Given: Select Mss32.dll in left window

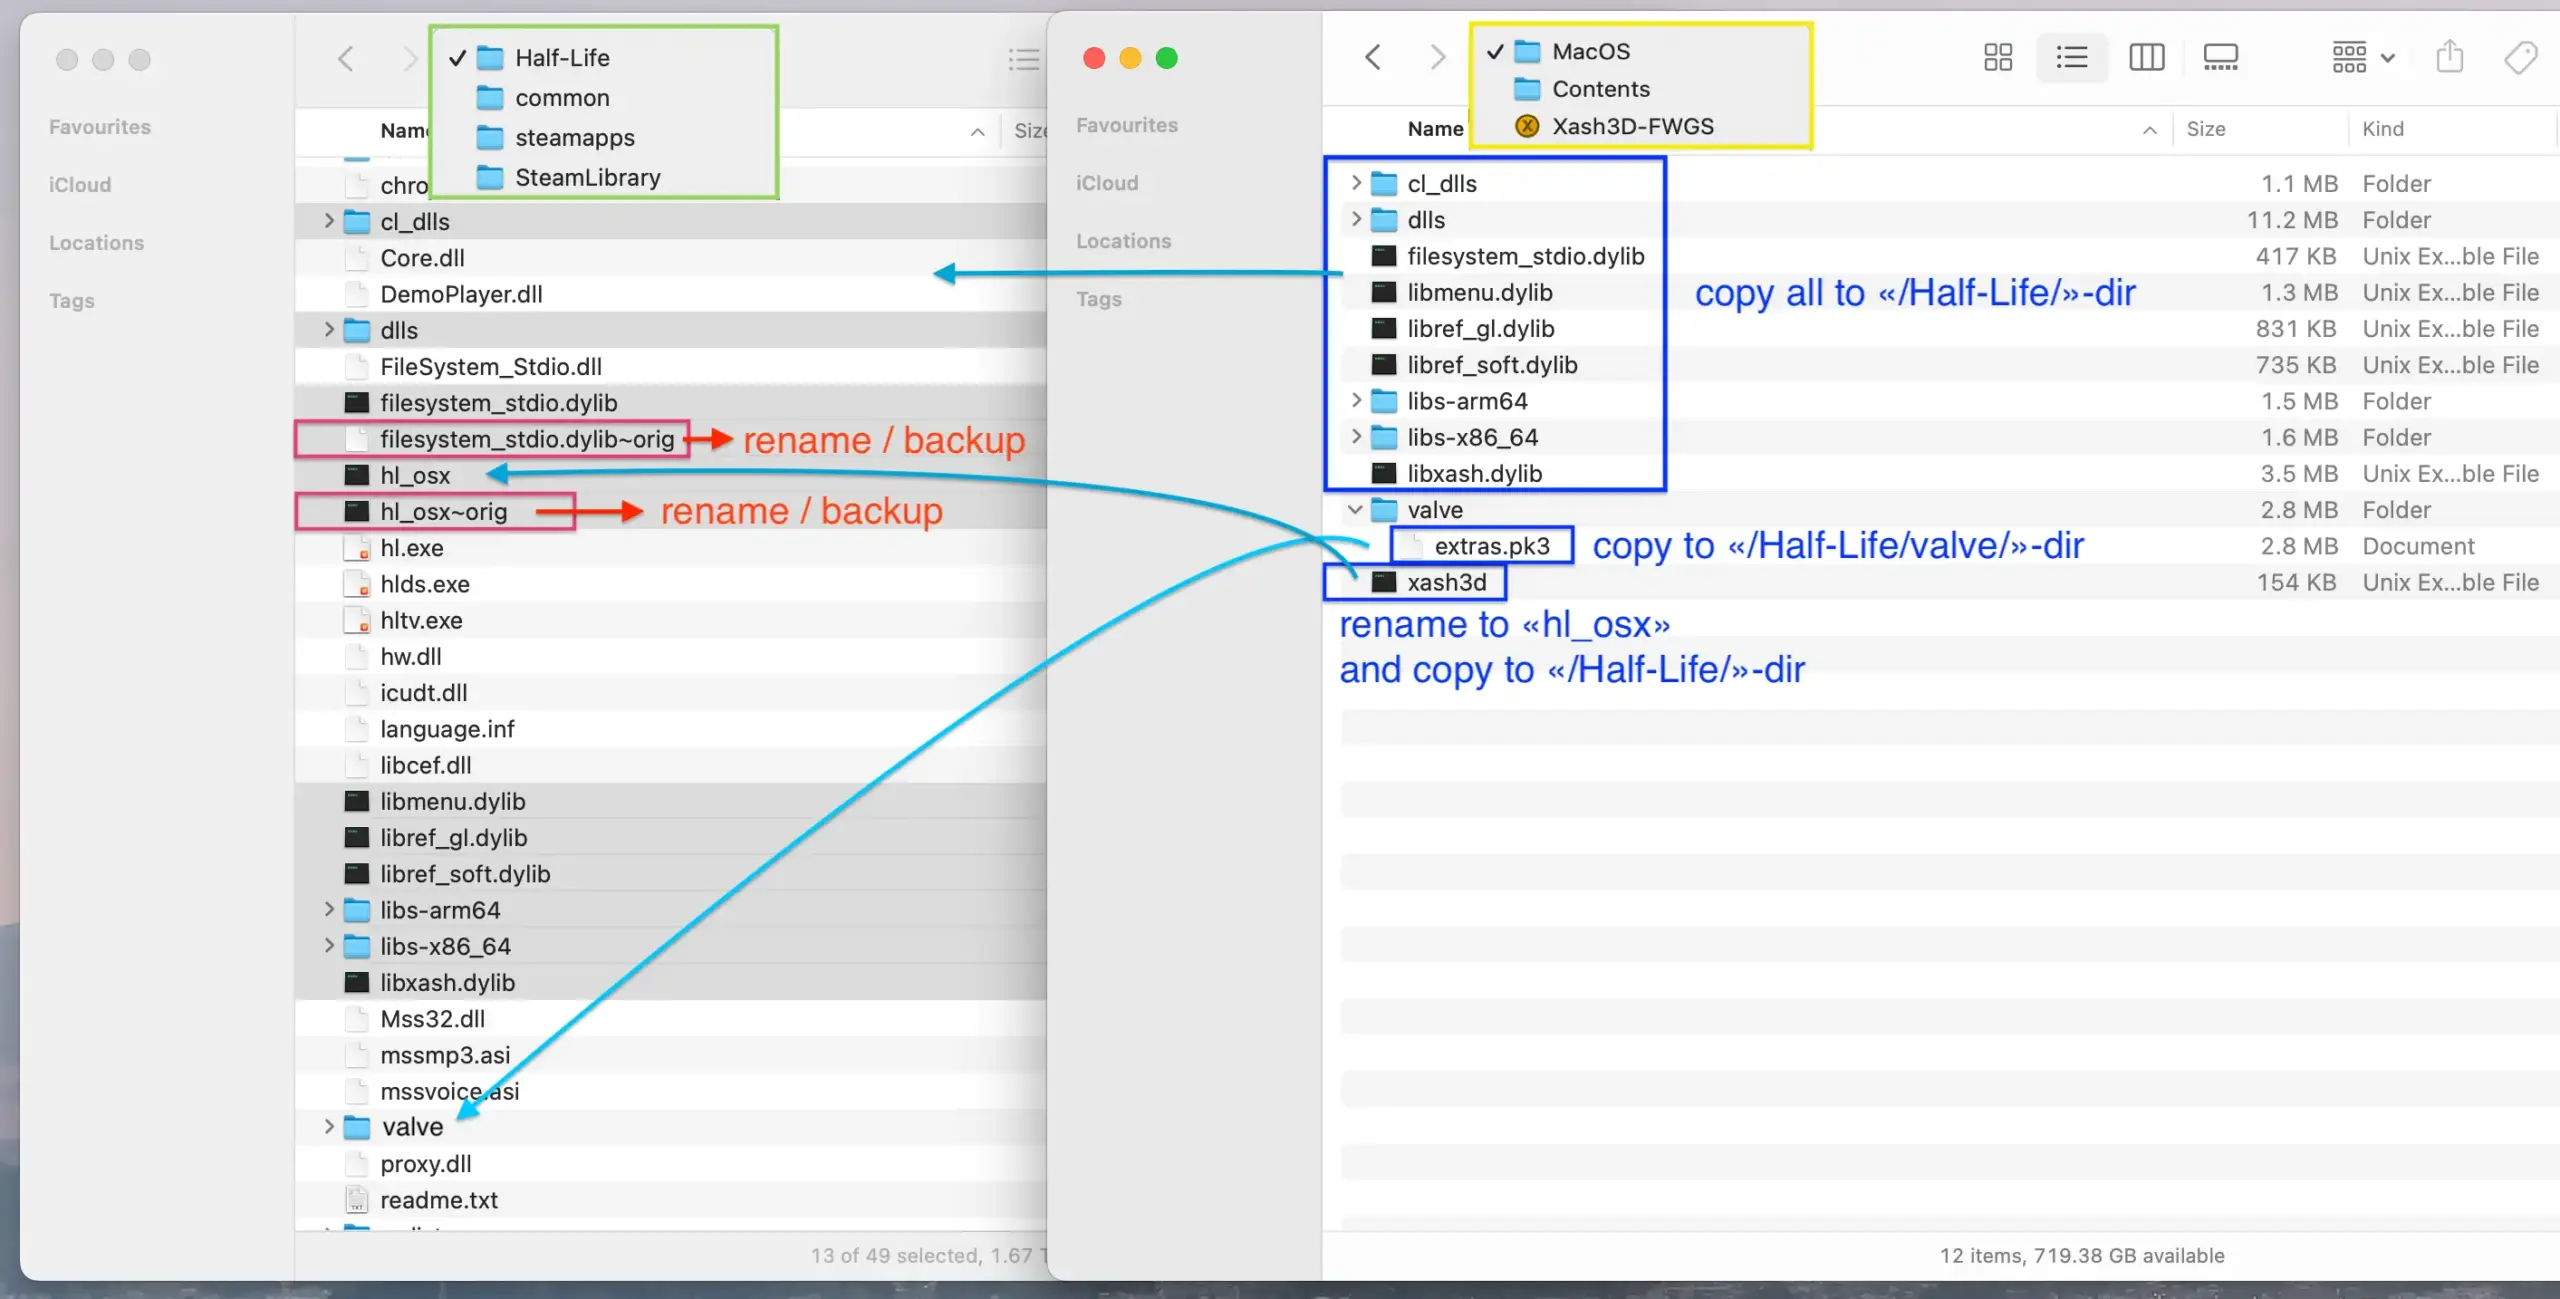Looking at the screenshot, I should [432, 1019].
